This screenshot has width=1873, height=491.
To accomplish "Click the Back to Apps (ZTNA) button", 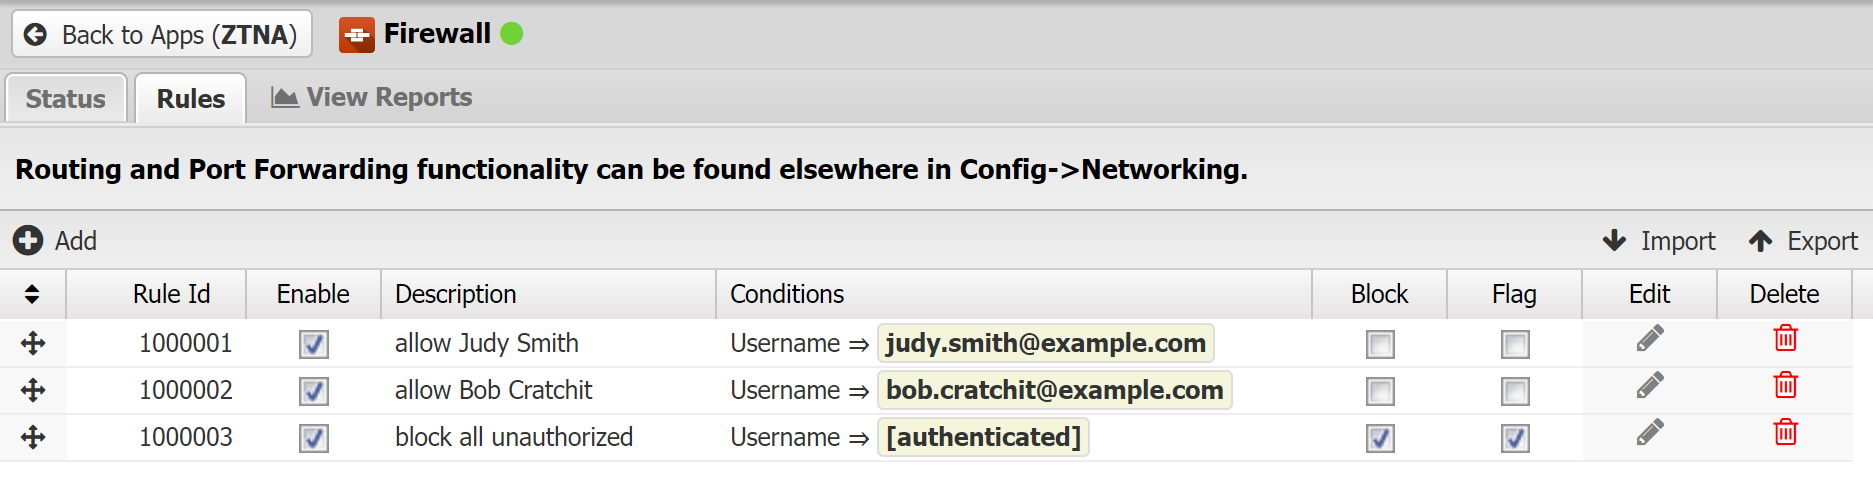I will point(162,34).
